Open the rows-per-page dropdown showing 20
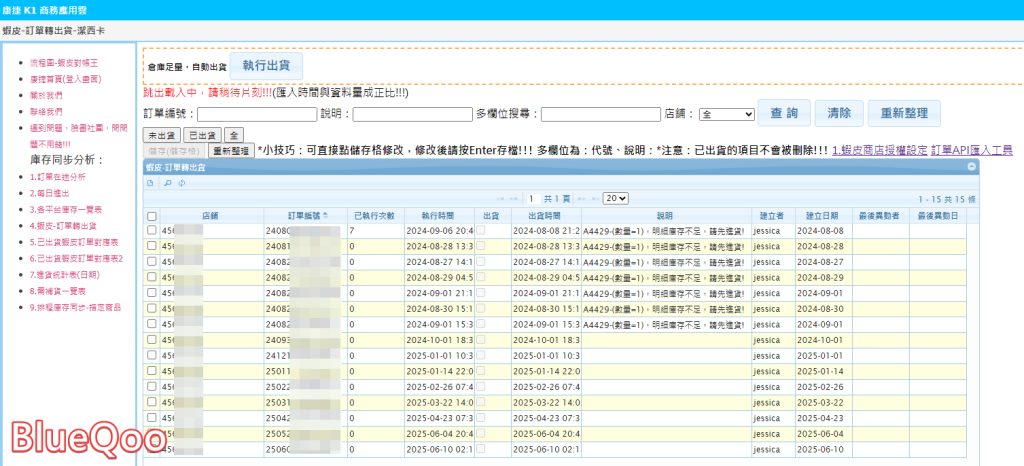Image resolution: width=1024 pixels, height=466 pixels. (615, 199)
